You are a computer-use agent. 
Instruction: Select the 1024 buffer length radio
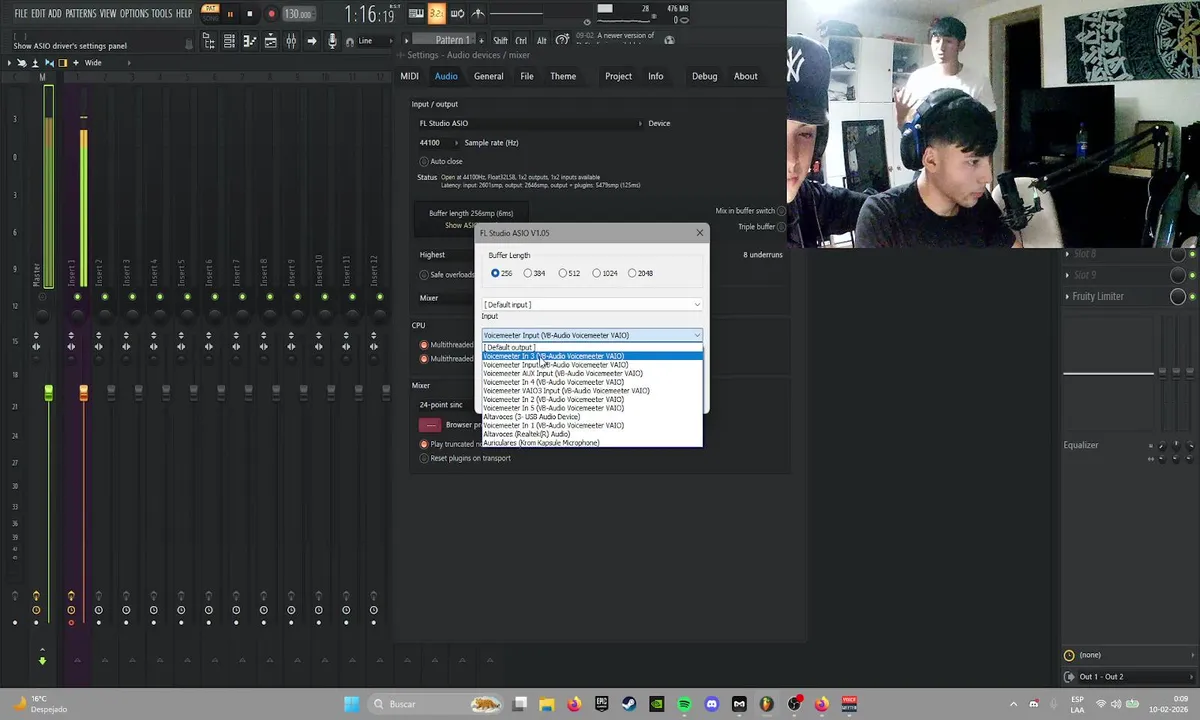597,273
